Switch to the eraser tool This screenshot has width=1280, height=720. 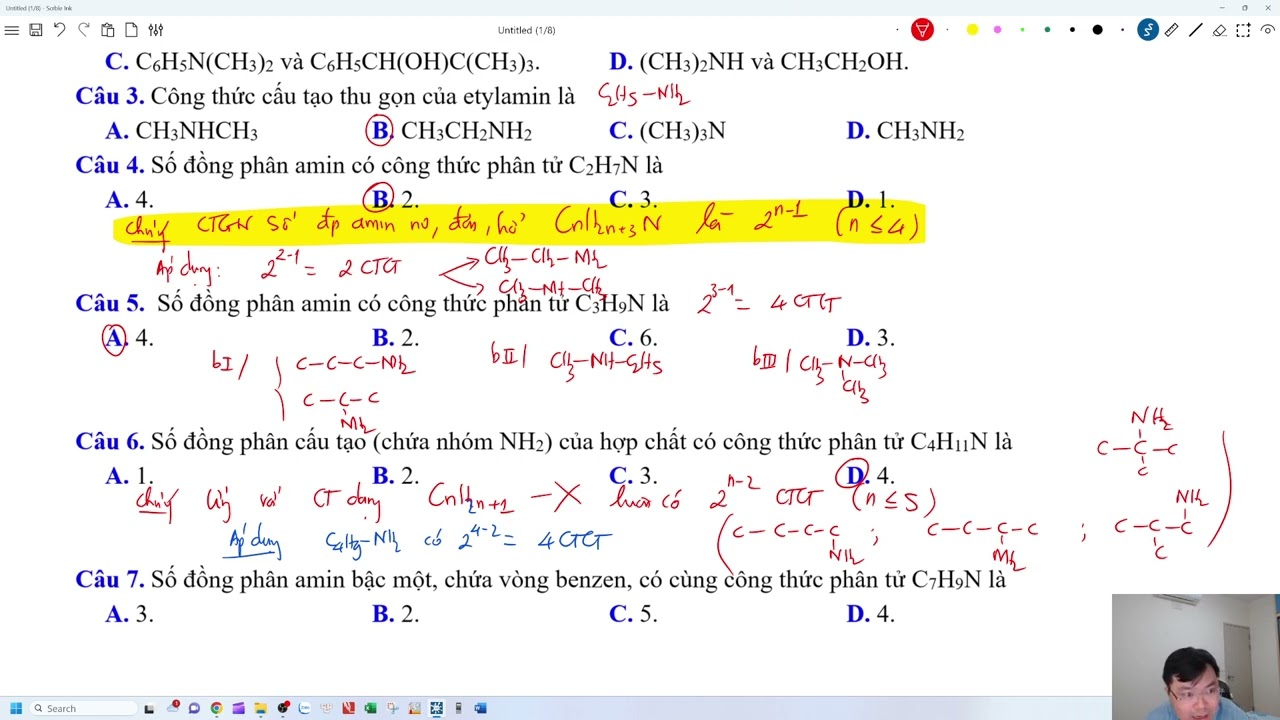(x=1219, y=30)
